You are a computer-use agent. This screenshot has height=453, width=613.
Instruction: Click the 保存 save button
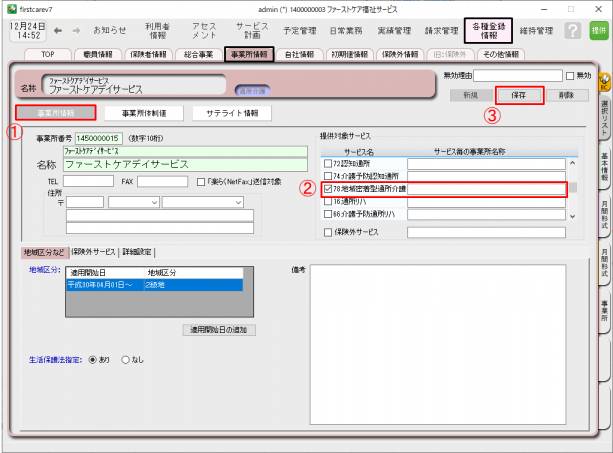[533, 94]
